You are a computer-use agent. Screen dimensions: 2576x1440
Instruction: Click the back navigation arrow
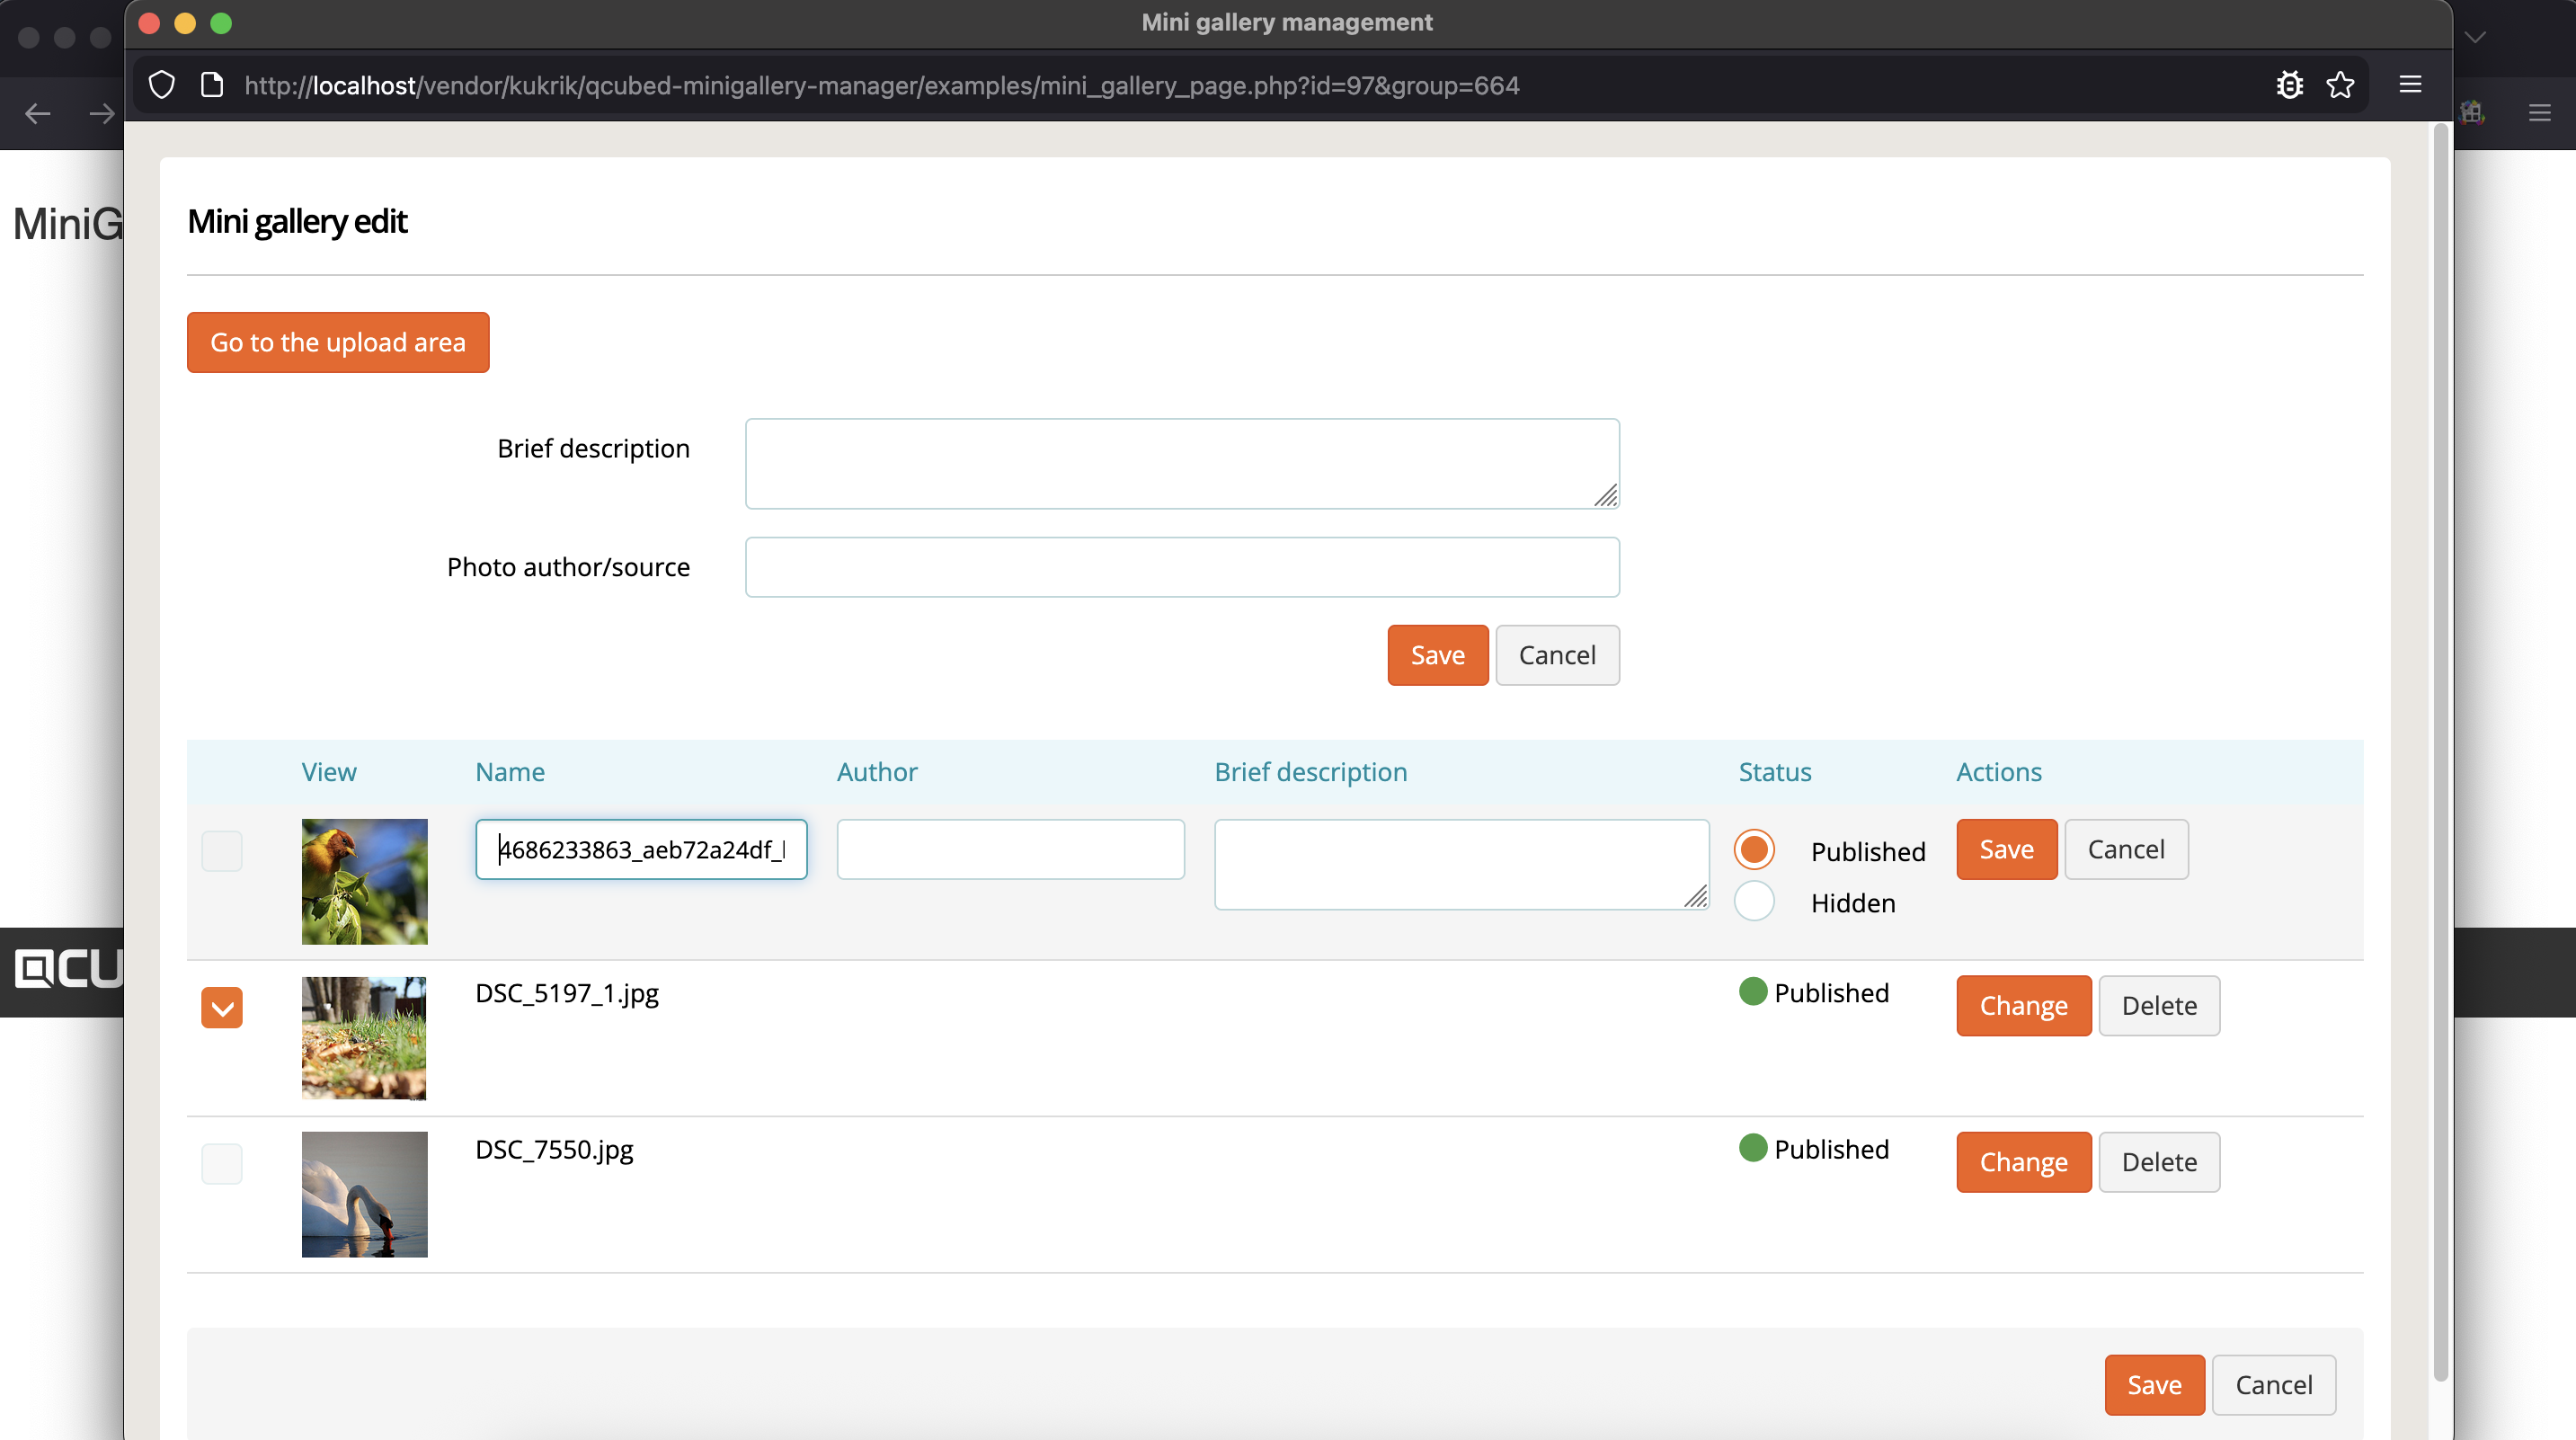pos(37,113)
